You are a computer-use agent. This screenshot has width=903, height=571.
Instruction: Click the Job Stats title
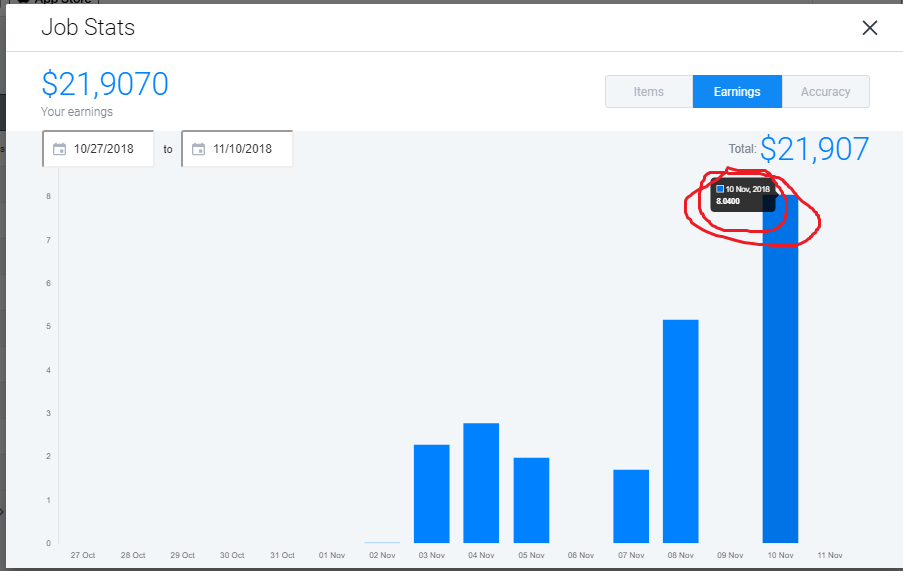click(x=88, y=28)
